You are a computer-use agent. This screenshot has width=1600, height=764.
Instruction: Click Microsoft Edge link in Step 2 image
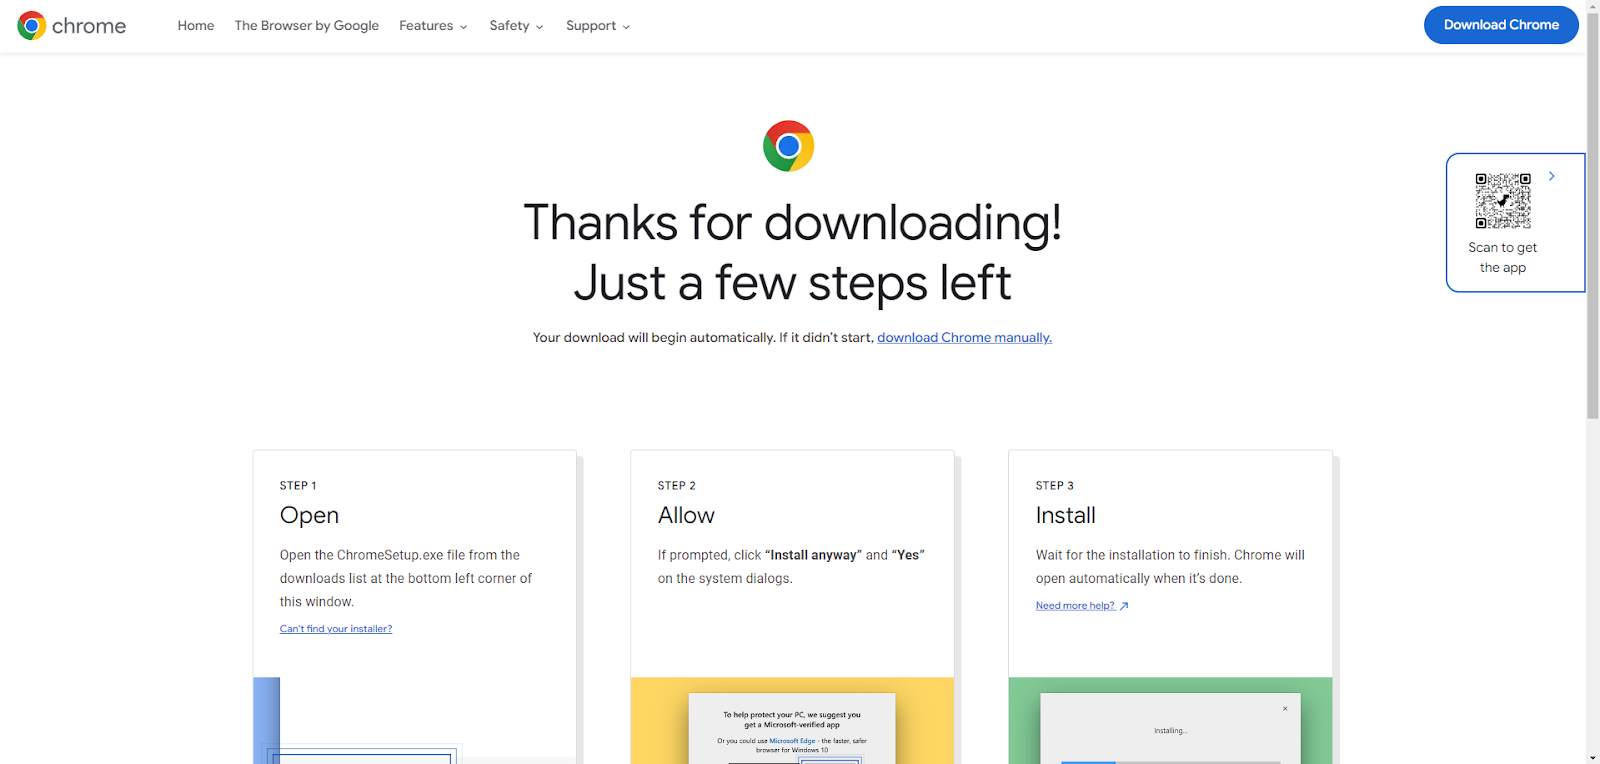click(x=792, y=741)
